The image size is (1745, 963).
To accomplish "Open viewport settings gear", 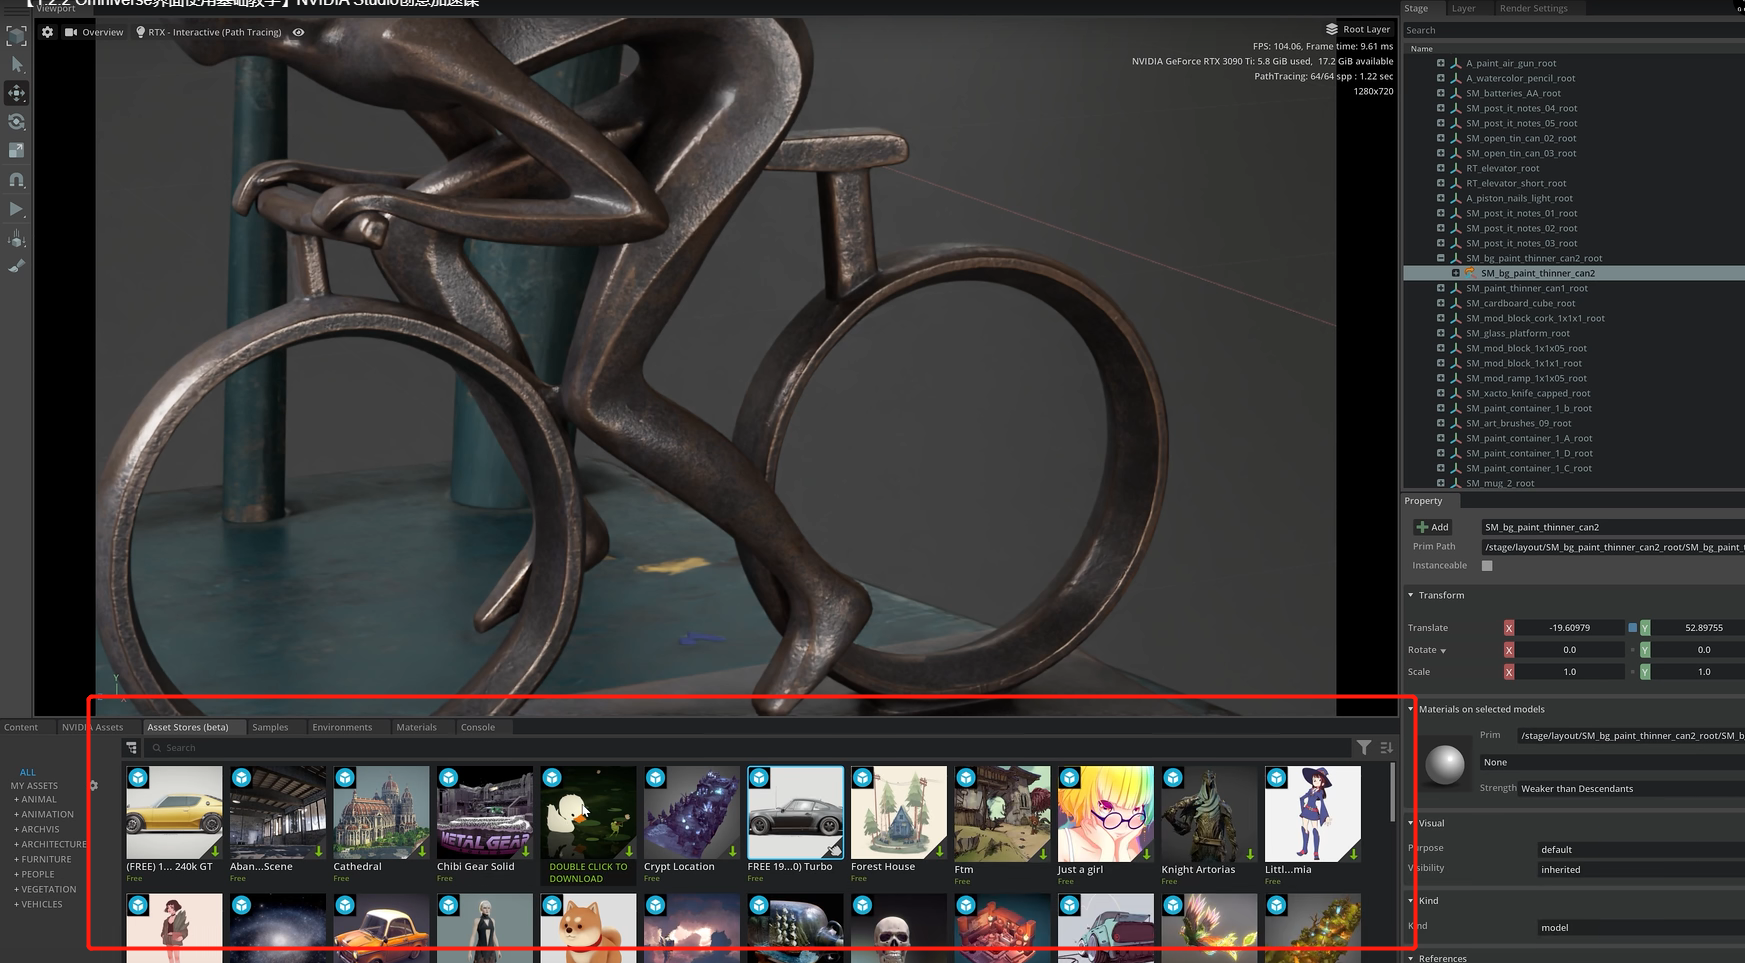I will 47,32.
